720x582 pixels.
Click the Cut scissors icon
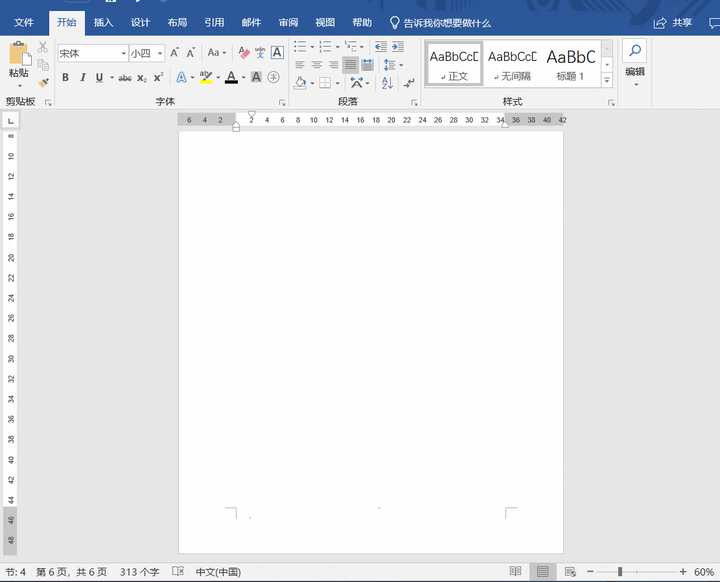point(42,47)
